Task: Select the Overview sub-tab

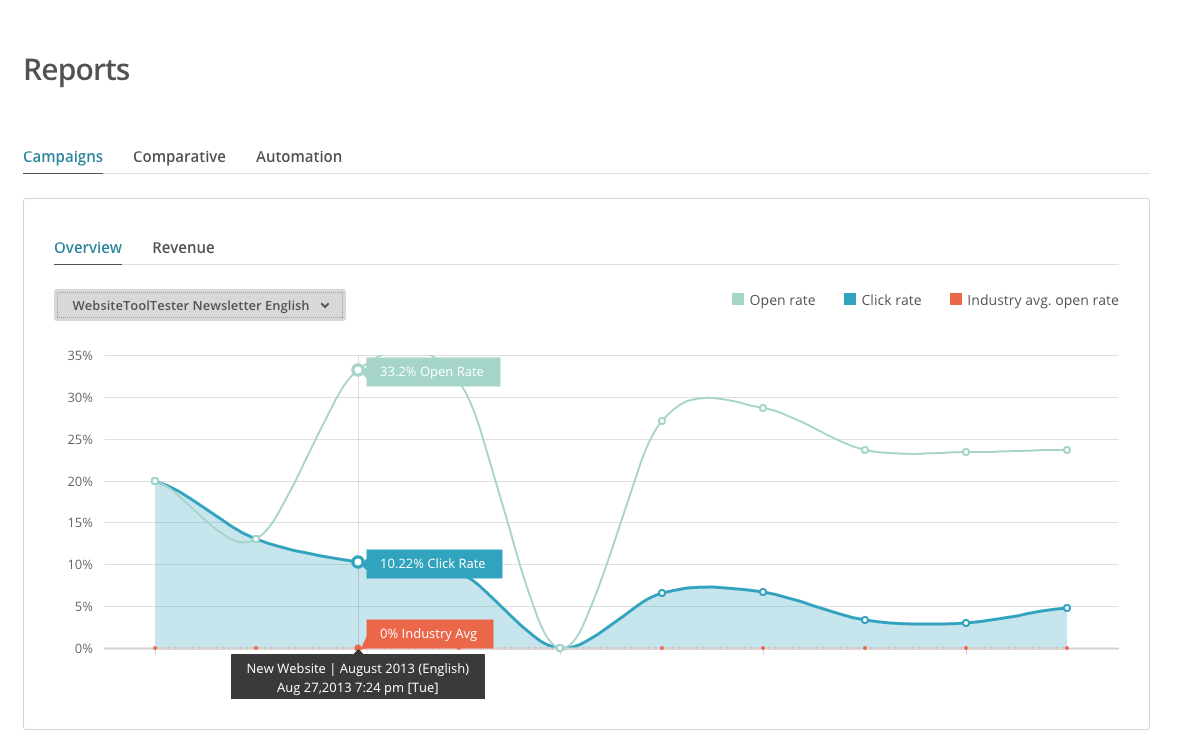Action: 88,248
